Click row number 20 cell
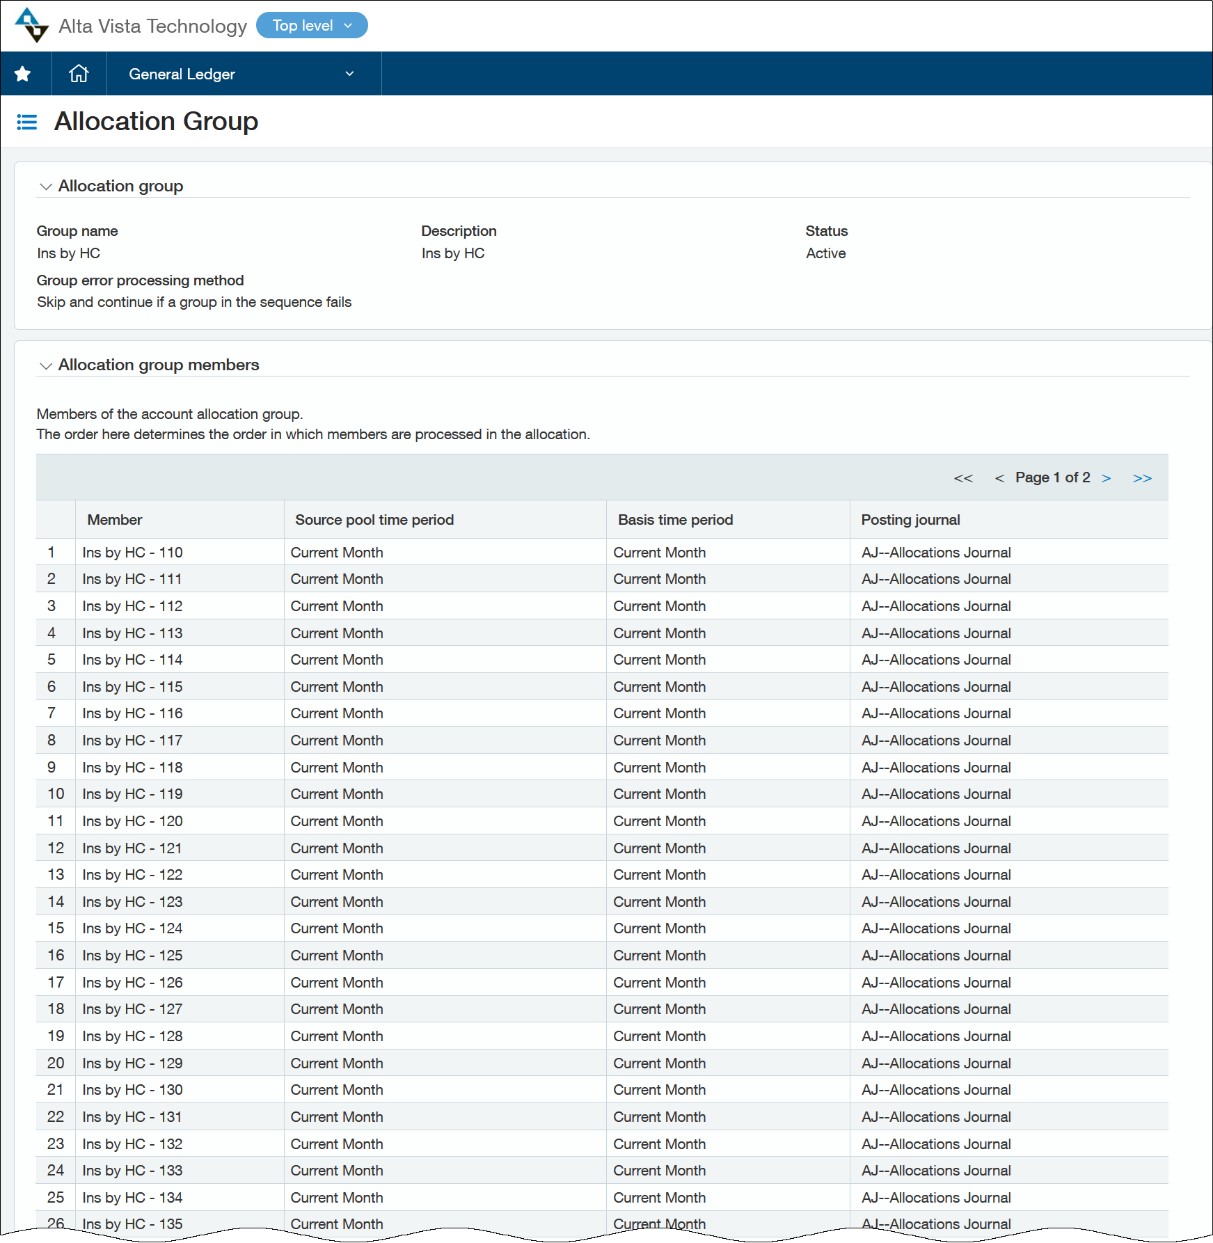This screenshot has width=1213, height=1243. pyautogui.click(x=56, y=1063)
